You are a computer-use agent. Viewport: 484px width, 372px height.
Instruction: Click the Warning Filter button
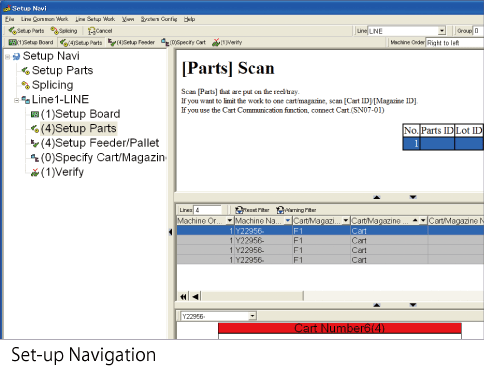[x=296, y=210]
